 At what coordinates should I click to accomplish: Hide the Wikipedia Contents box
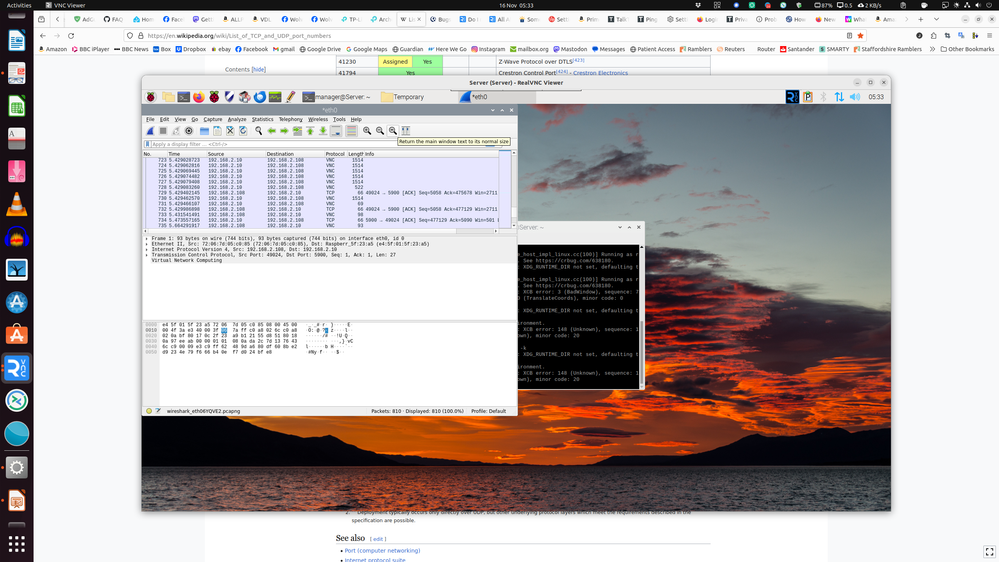(258, 69)
